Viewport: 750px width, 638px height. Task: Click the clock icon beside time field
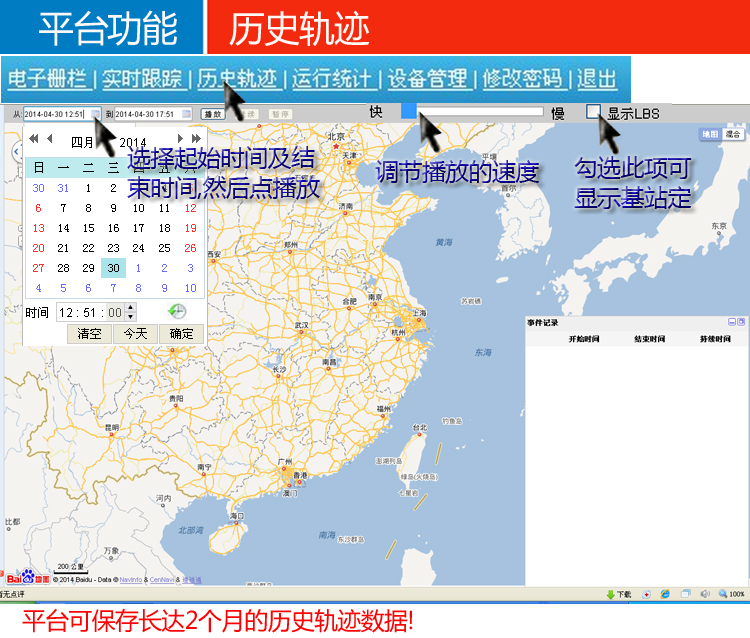tap(176, 311)
